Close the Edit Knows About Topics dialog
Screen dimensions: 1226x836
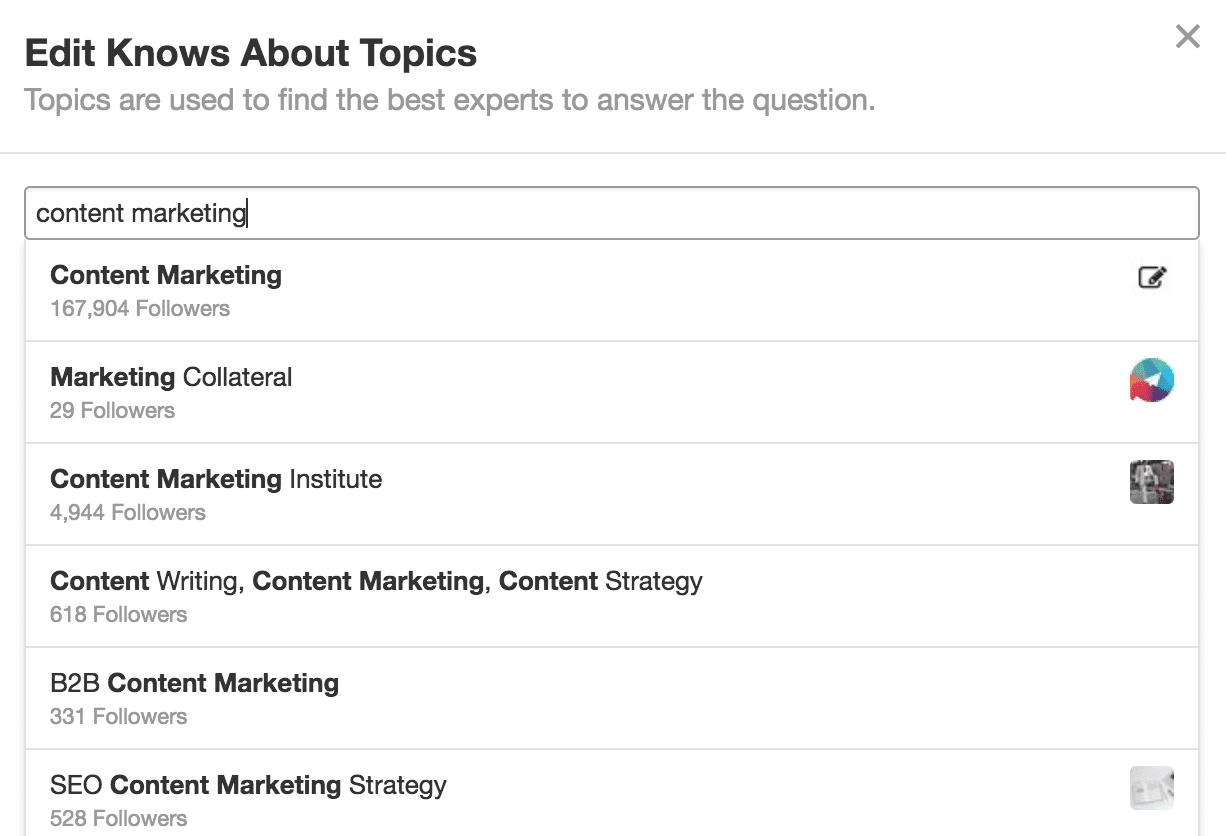click(1187, 36)
